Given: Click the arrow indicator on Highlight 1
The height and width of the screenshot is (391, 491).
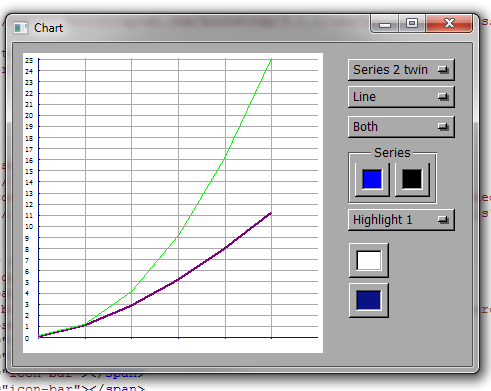Looking at the screenshot, I should click(443, 220).
